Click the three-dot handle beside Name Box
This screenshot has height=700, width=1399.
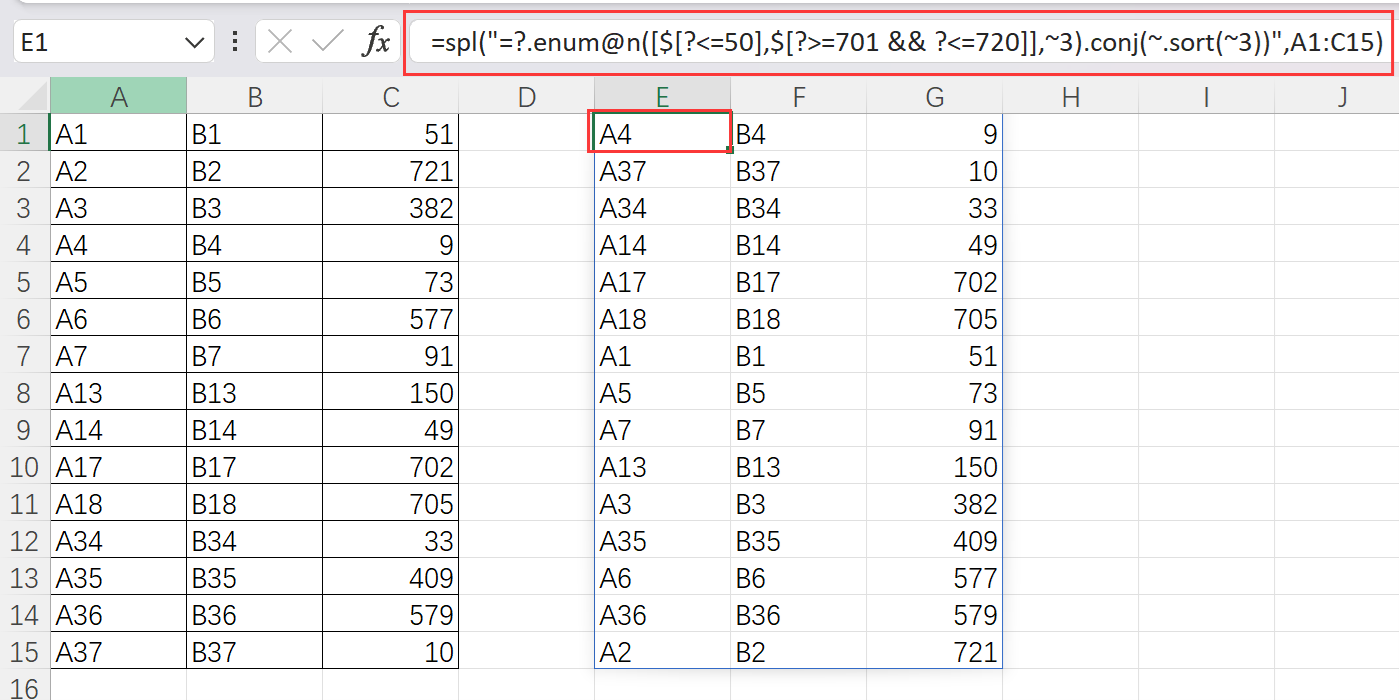point(235,42)
